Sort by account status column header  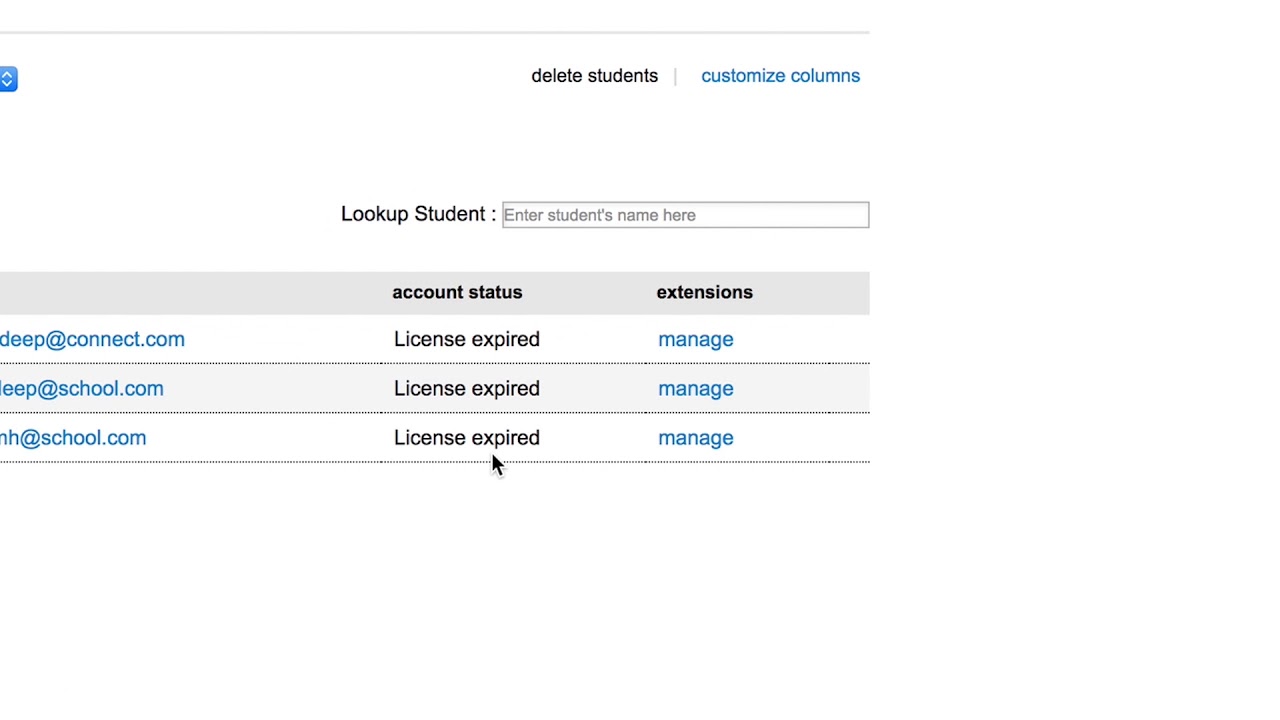coord(457,292)
